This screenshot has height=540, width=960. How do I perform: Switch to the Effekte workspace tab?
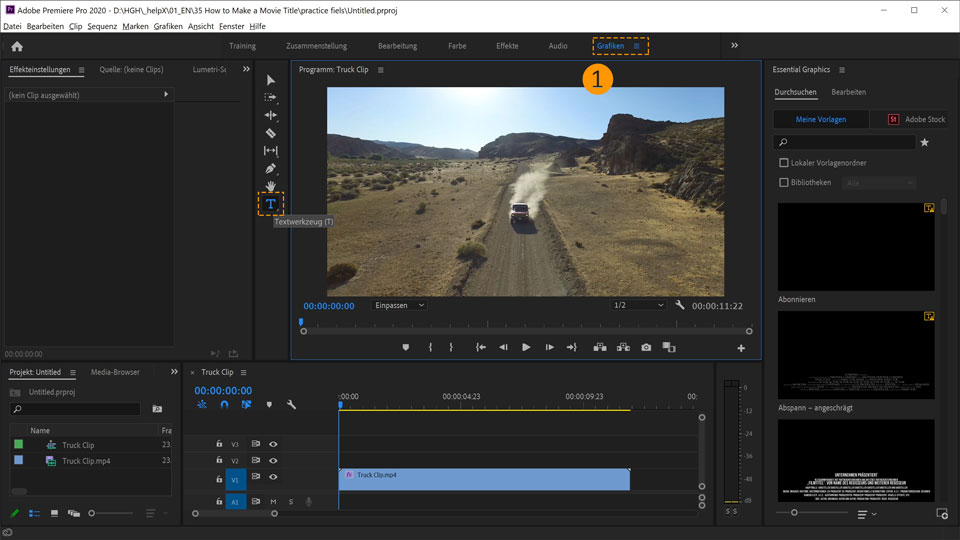coord(507,46)
